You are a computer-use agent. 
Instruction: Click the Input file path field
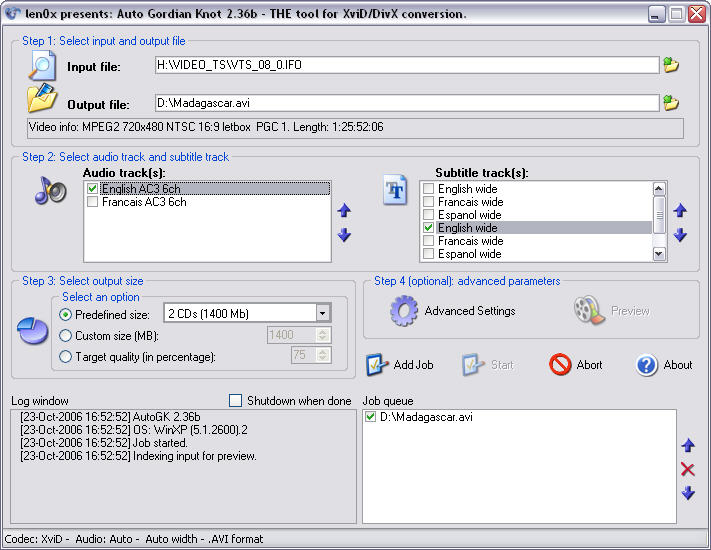tap(407, 65)
